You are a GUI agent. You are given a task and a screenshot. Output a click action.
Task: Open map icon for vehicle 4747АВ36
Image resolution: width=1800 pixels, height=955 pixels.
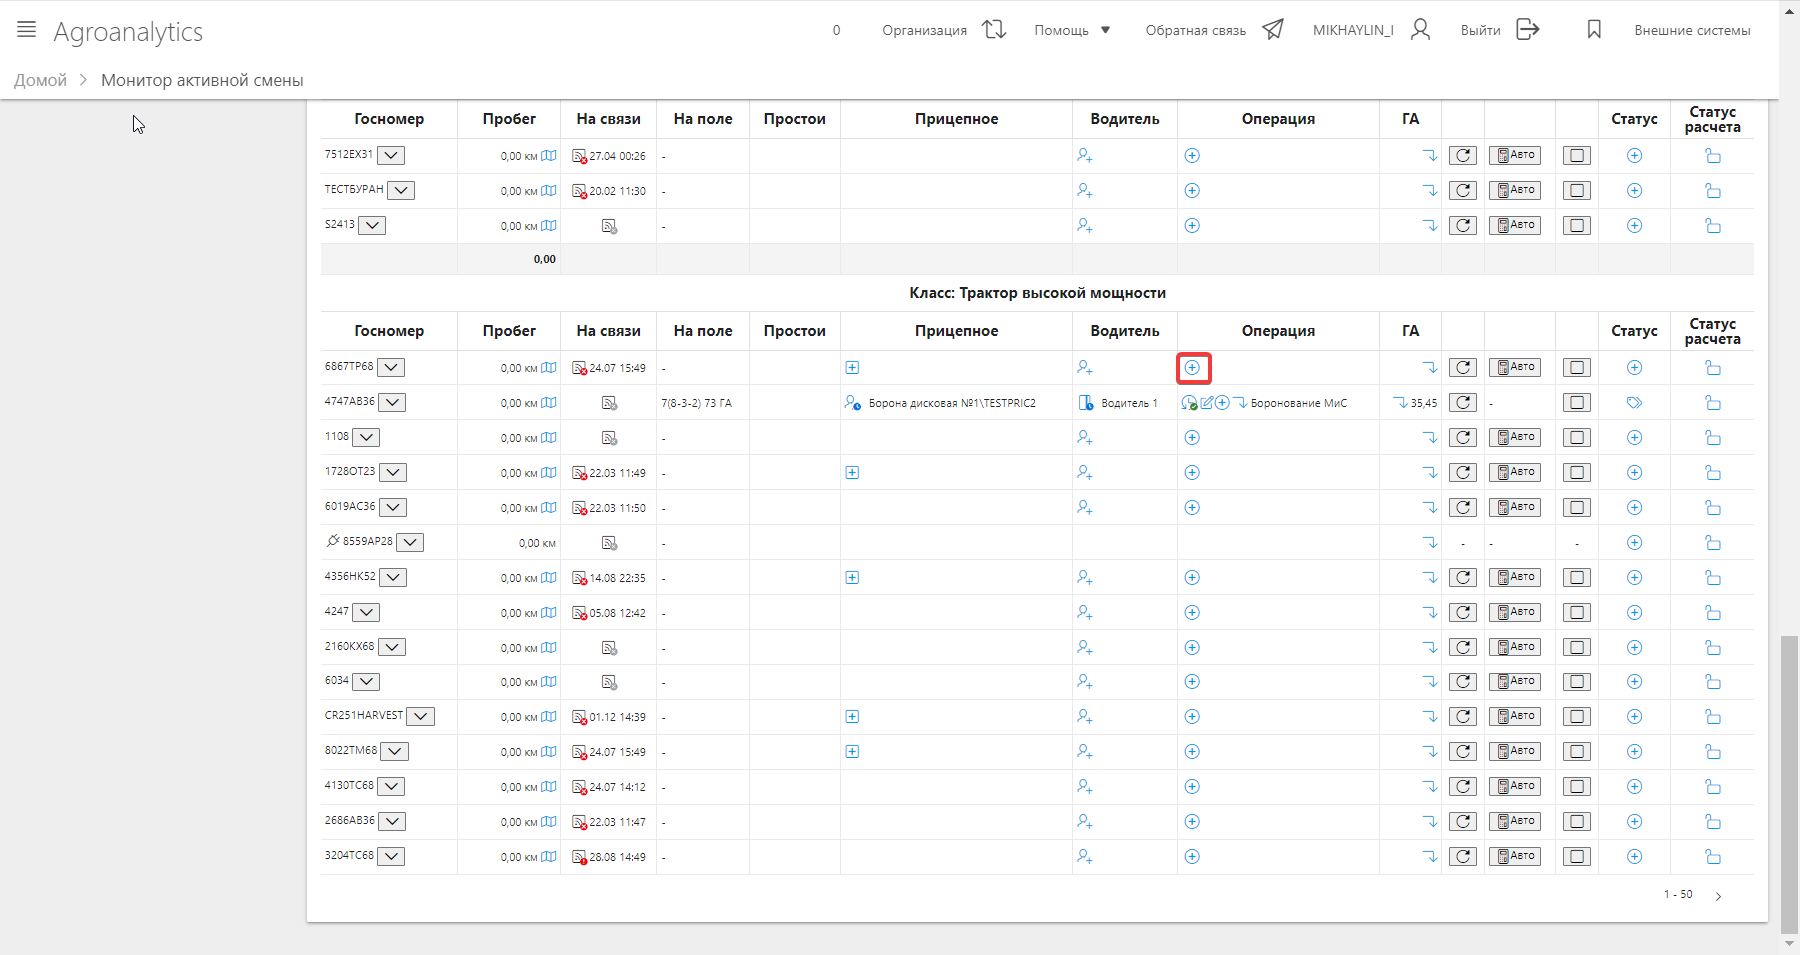548,403
